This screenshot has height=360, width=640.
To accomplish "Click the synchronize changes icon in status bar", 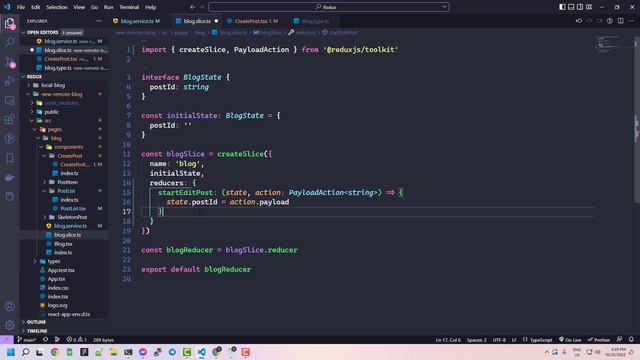I will pos(45,340).
